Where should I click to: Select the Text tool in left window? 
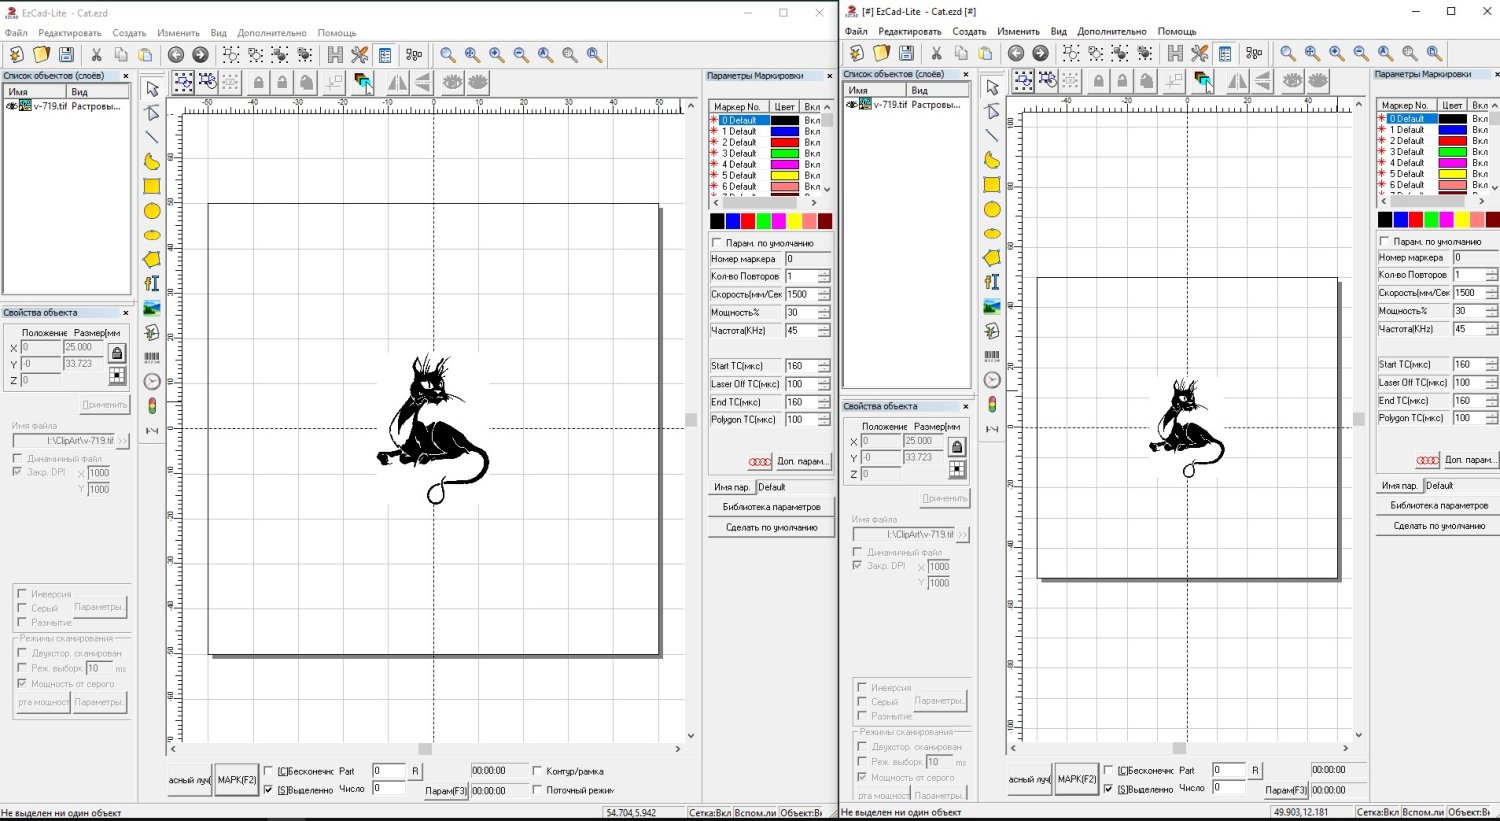(x=152, y=283)
